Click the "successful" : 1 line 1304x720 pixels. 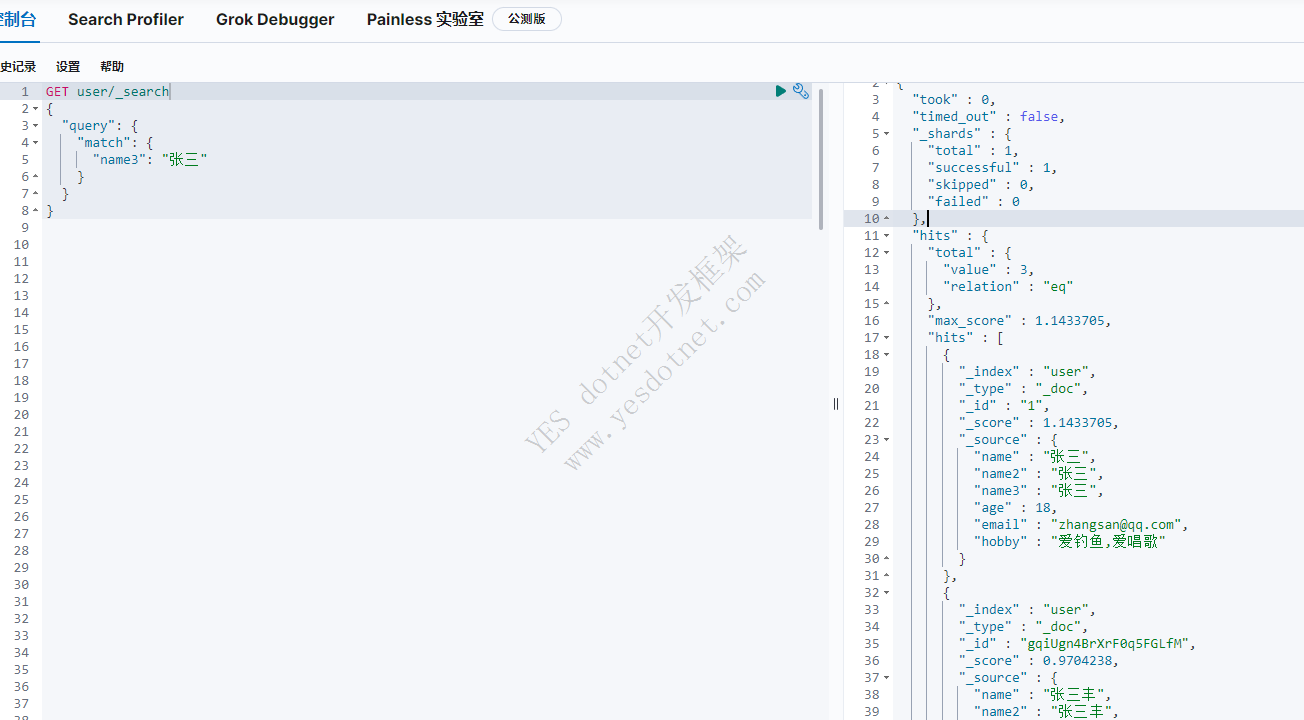pyautogui.click(x=992, y=167)
